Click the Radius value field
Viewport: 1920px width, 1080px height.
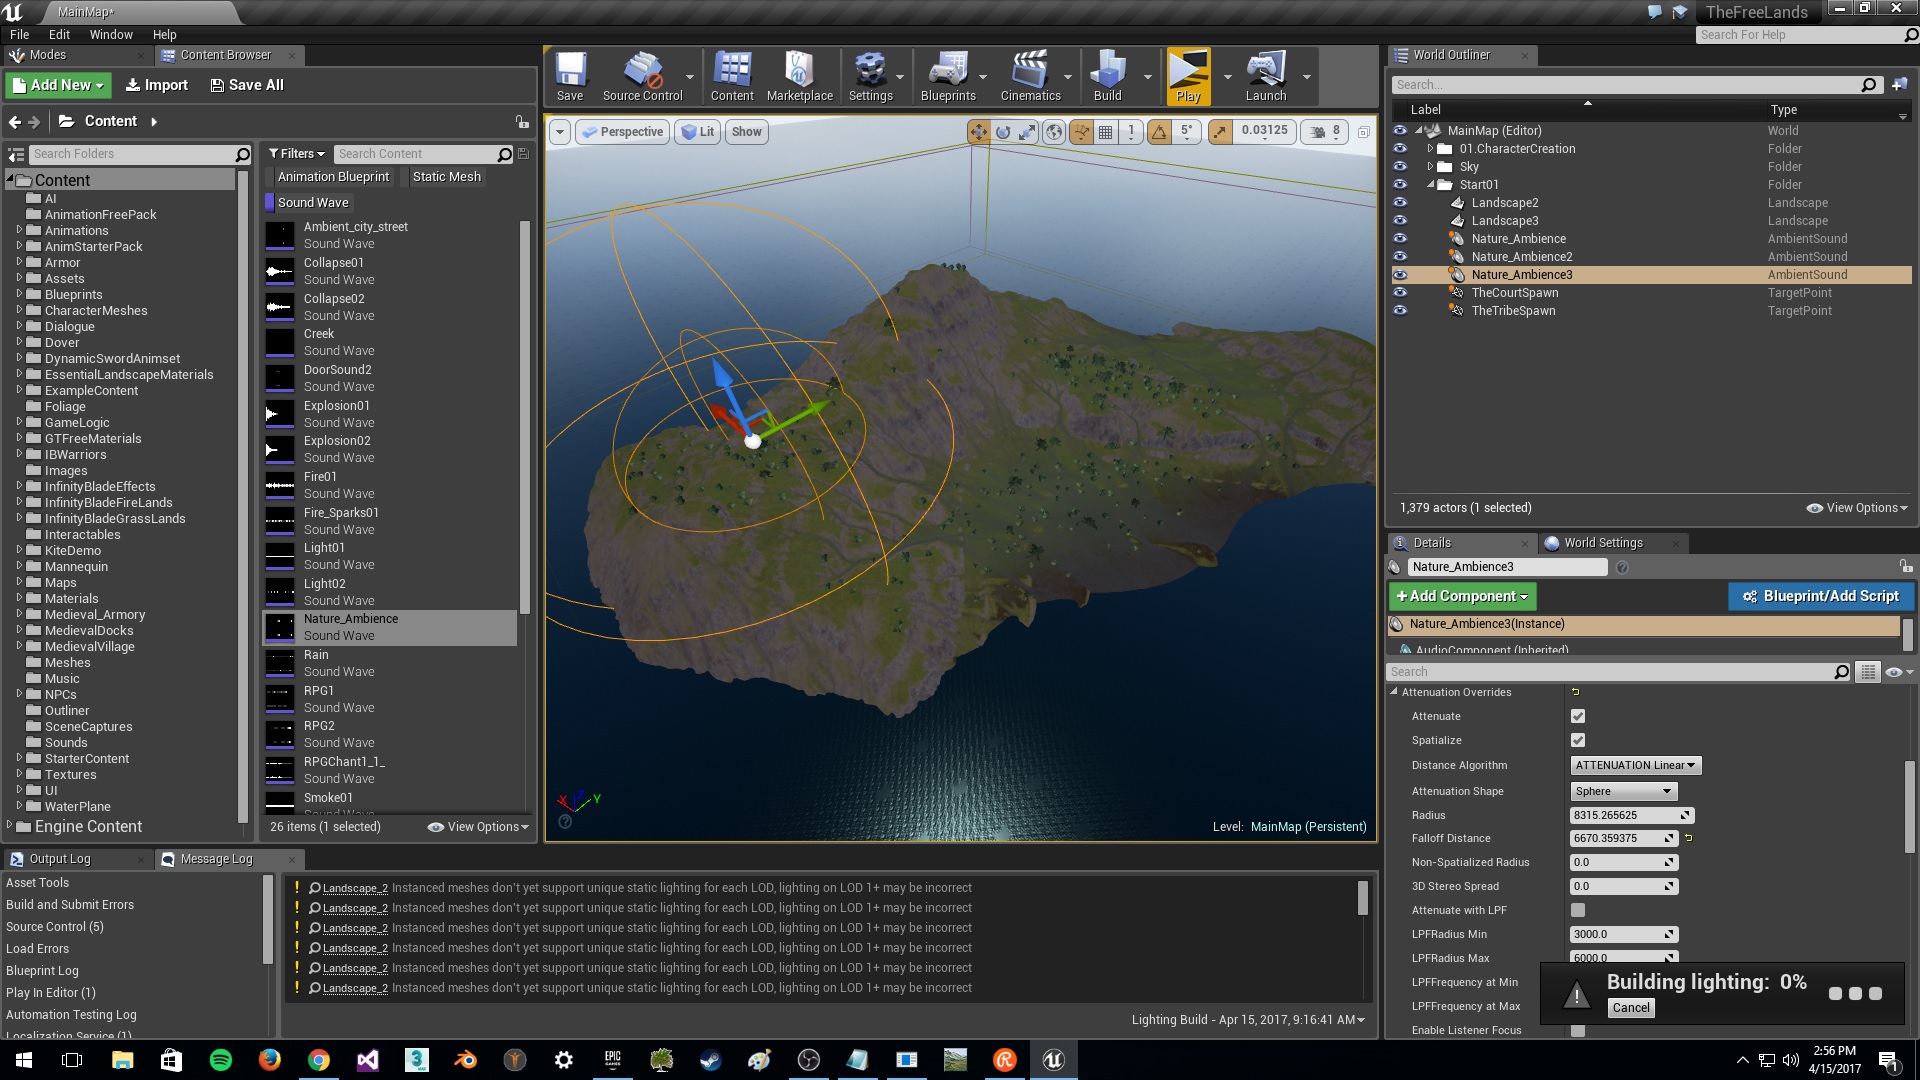point(1632,815)
